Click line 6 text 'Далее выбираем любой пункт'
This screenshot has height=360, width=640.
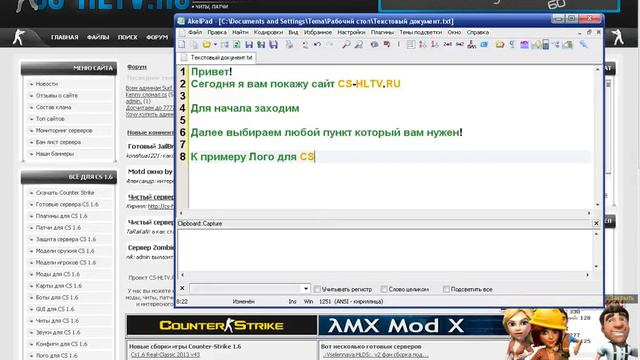(x=271, y=132)
